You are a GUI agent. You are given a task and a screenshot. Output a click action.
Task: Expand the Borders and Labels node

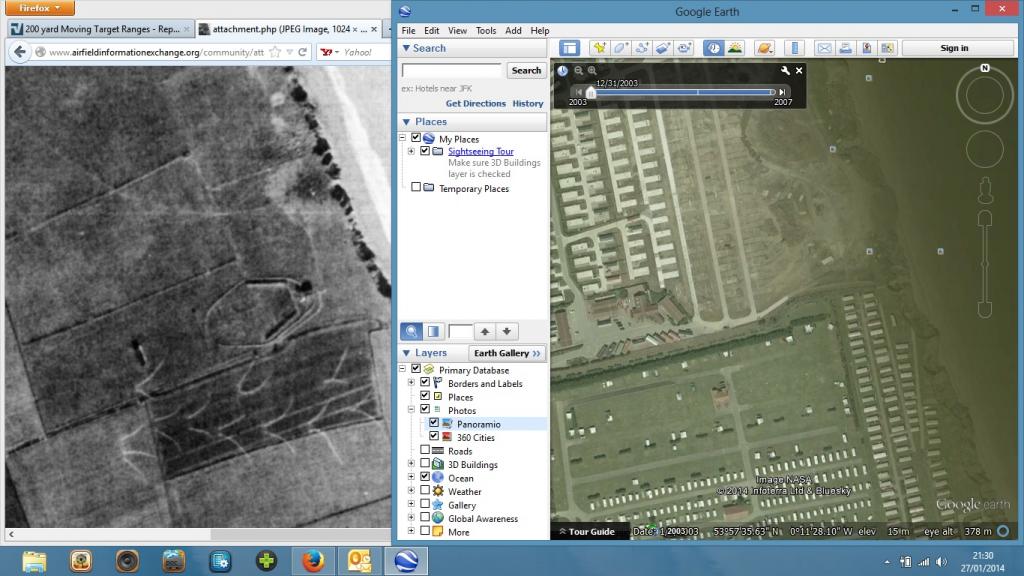[x=411, y=383]
